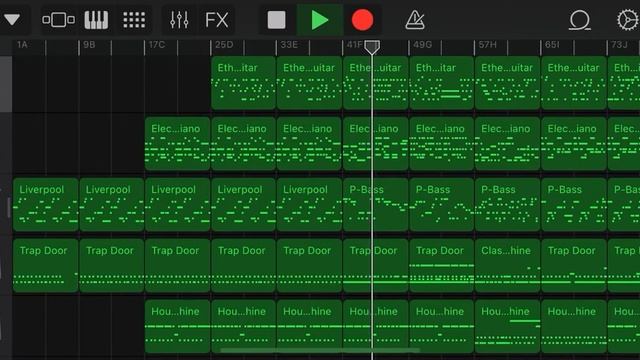640x360 pixels.
Task: Jump to section marker 25D
Action: [224, 44]
